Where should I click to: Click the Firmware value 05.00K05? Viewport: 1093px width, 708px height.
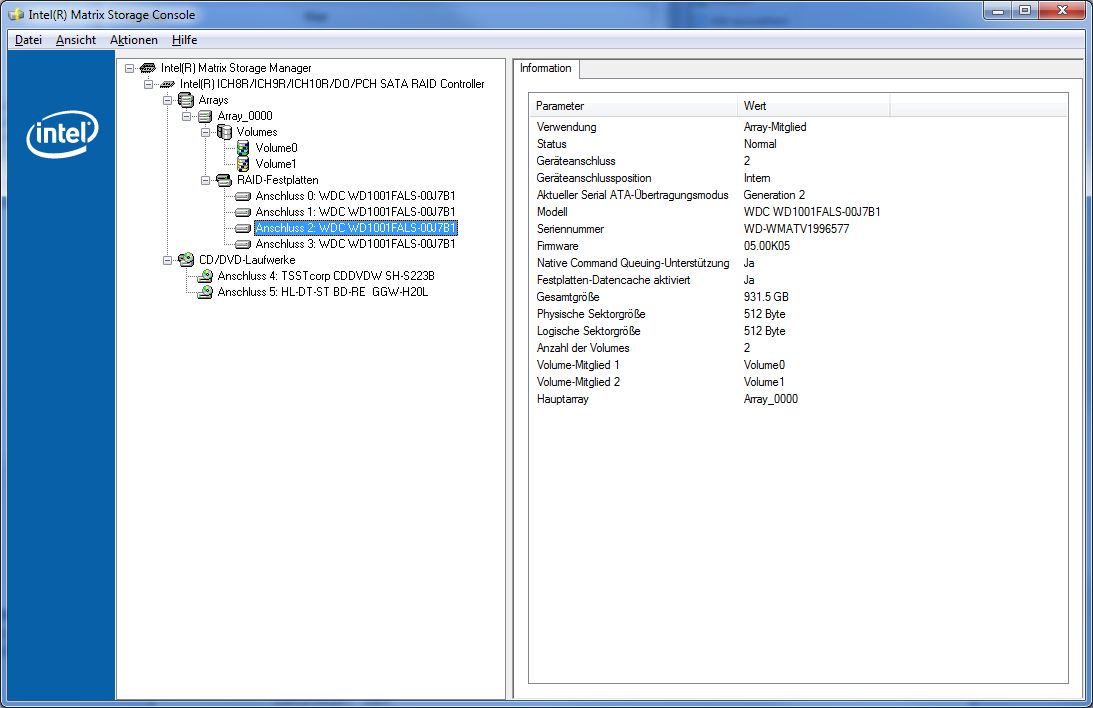click(767, 246)
